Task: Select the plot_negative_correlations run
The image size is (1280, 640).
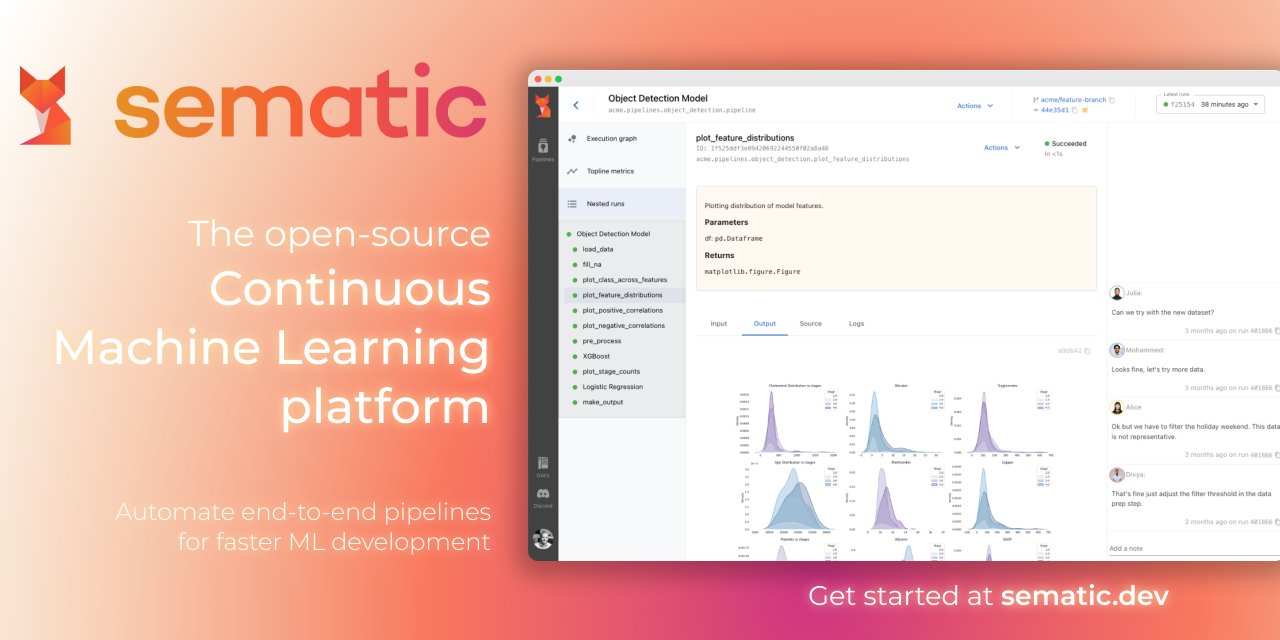Action: pyautogui.click(x=622, y=325)
